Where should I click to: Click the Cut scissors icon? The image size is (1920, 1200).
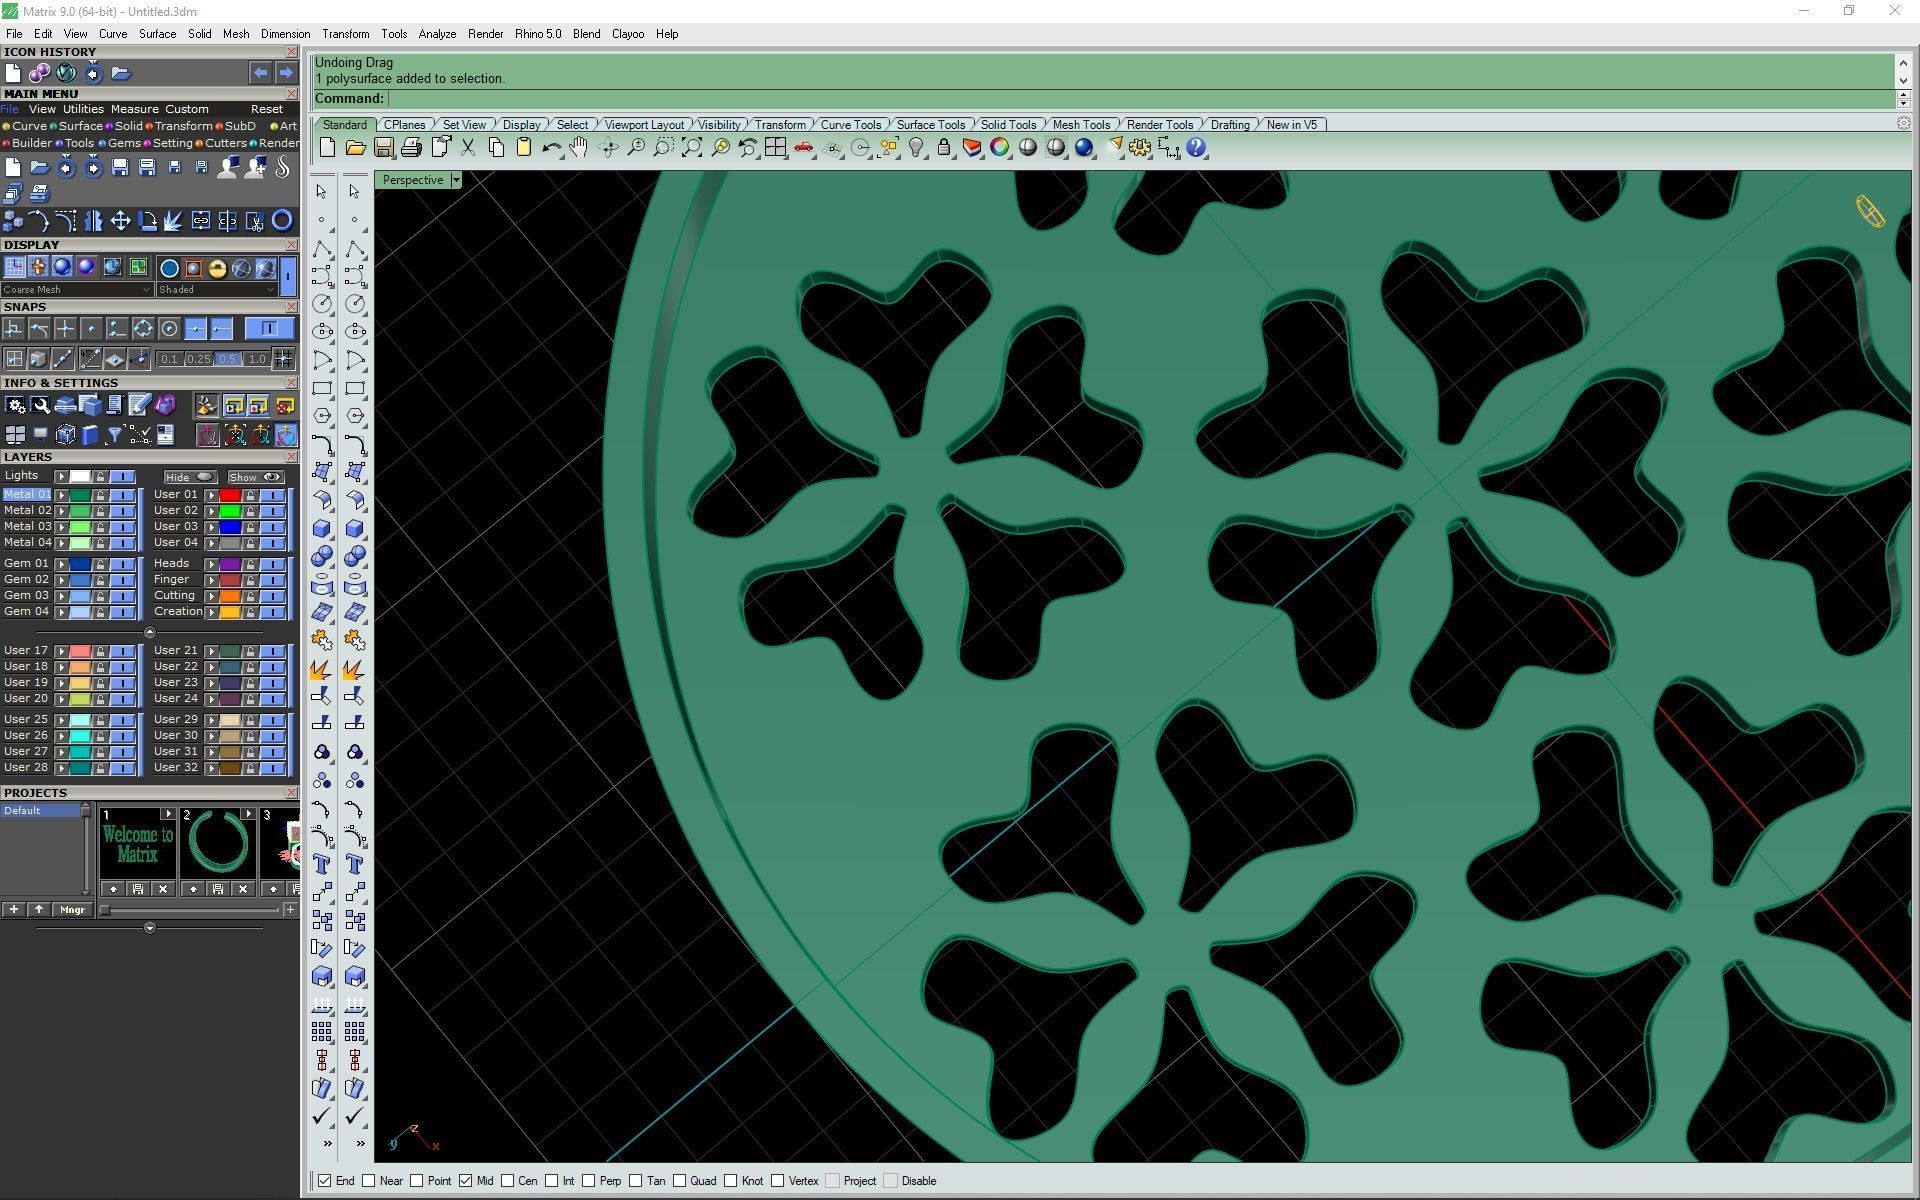[x=467, y=148]
